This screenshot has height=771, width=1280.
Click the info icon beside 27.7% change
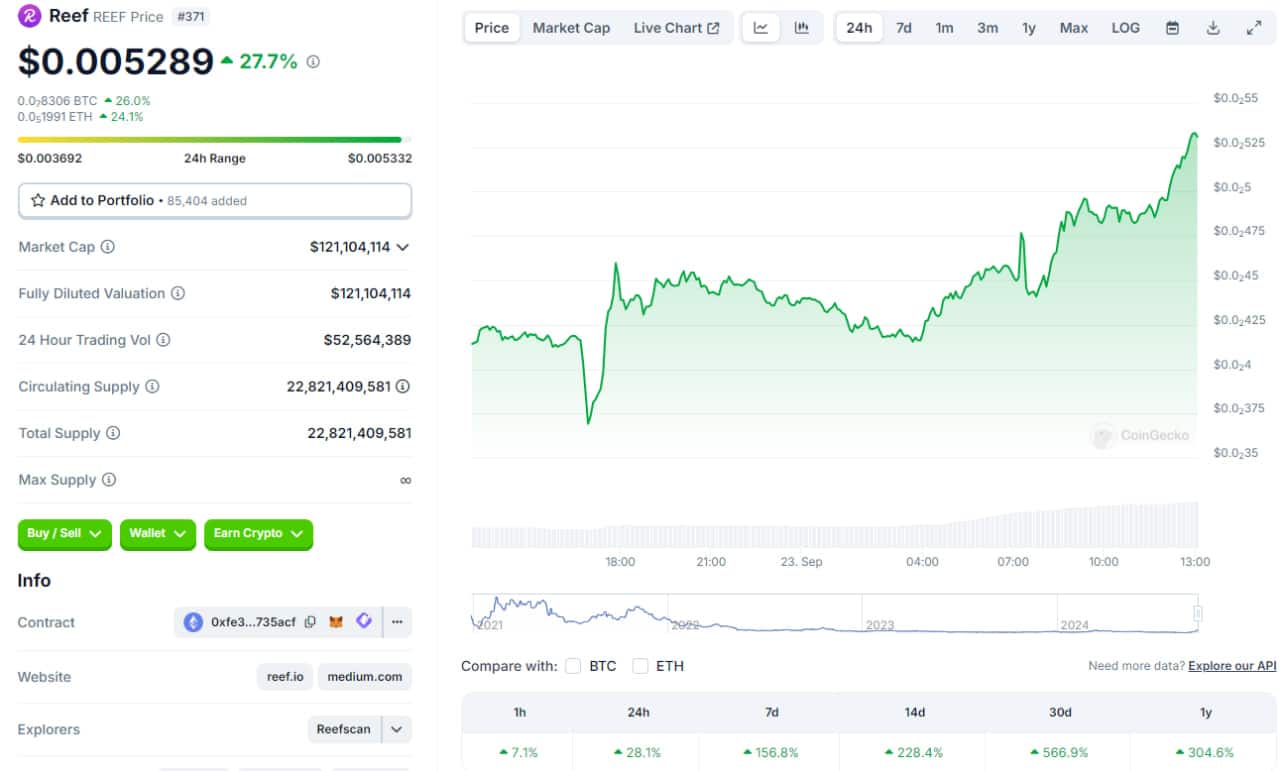[313, 62]
